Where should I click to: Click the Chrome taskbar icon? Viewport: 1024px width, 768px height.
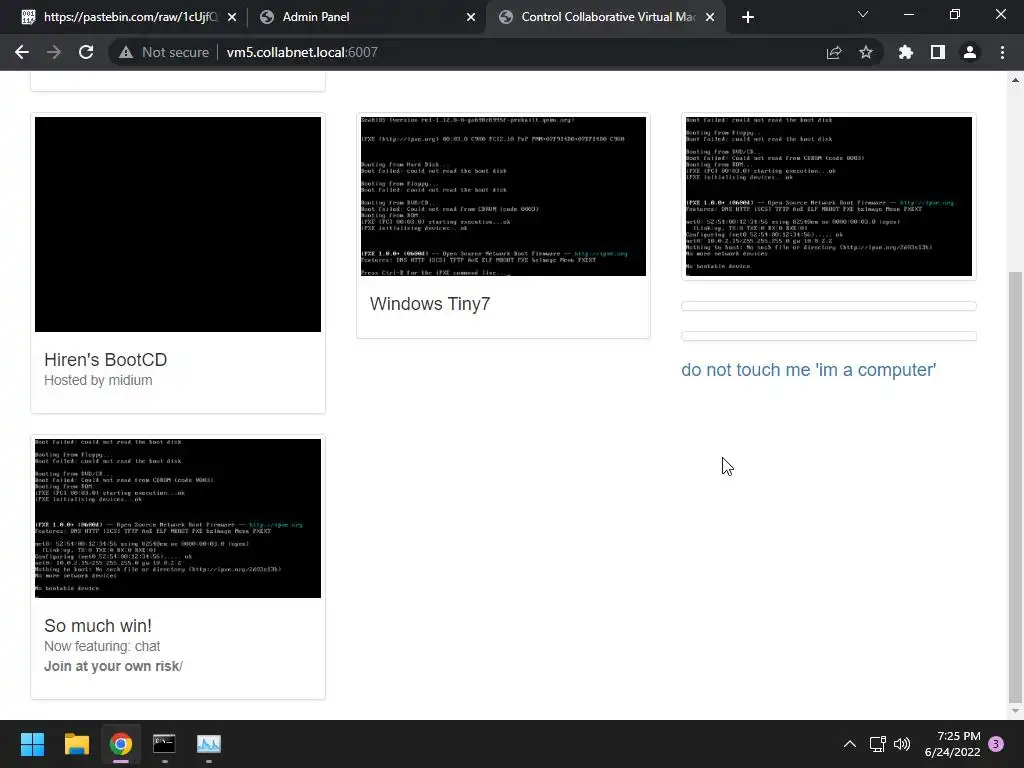(x=121, y=744)
